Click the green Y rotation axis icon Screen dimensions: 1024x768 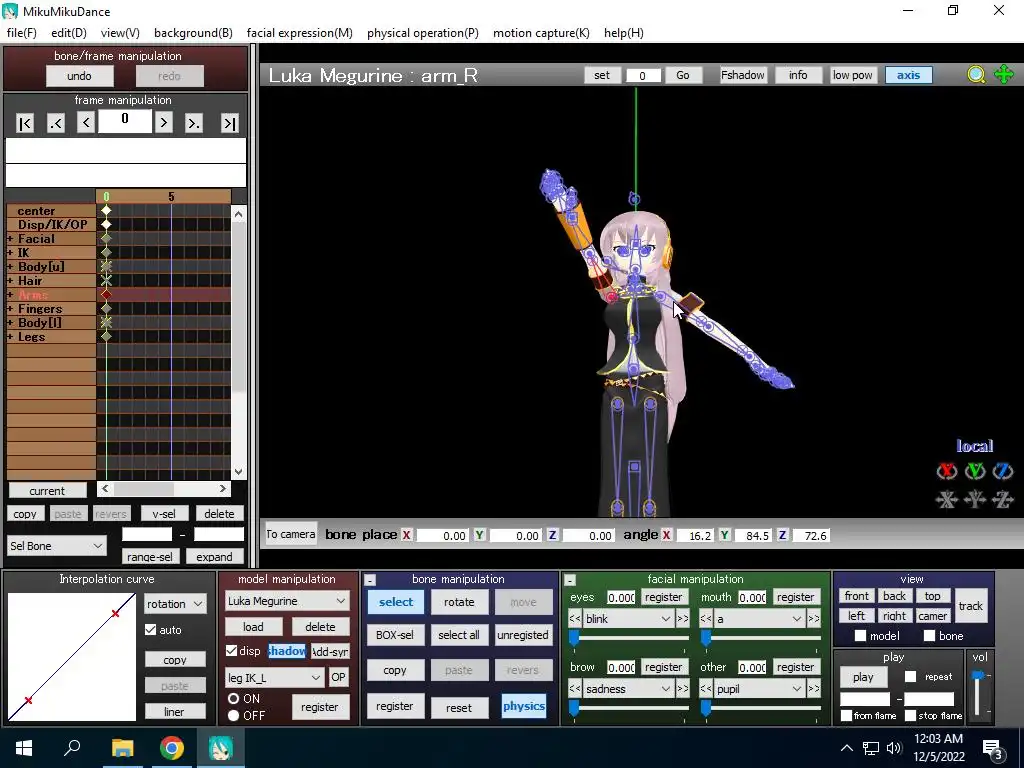[x=975, y=471]
